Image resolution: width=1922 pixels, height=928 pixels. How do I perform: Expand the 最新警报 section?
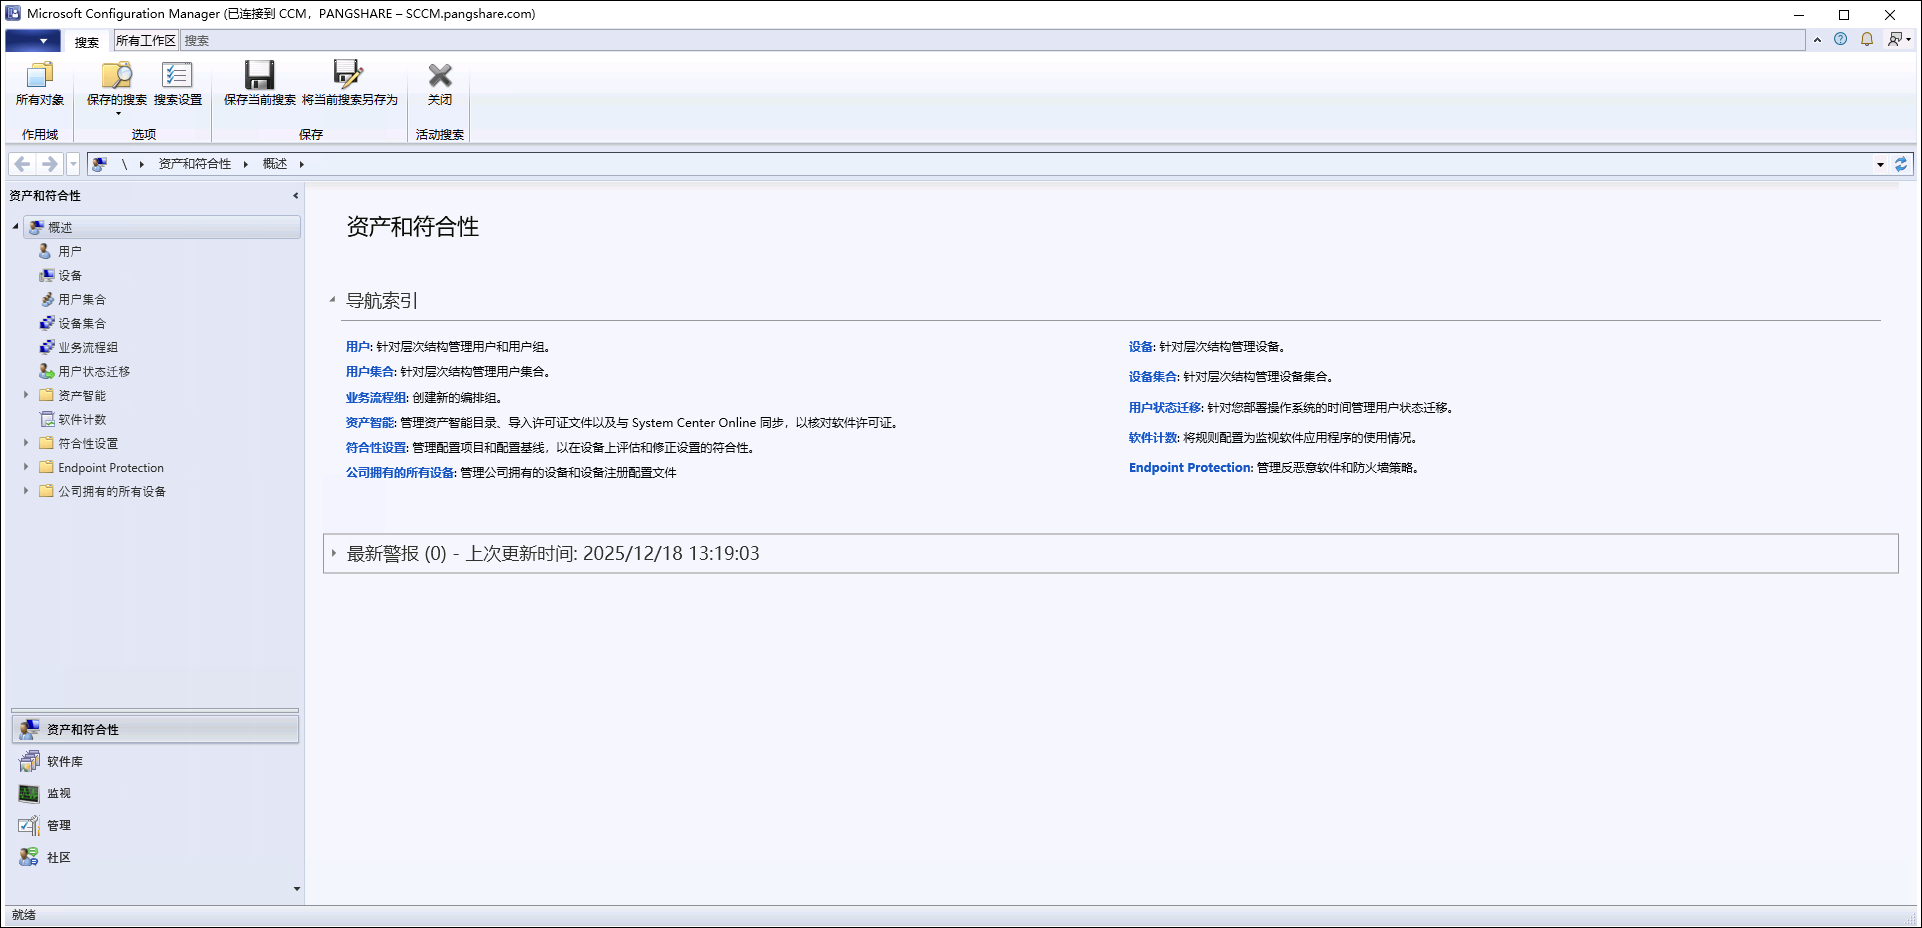(x=334, y=553)
